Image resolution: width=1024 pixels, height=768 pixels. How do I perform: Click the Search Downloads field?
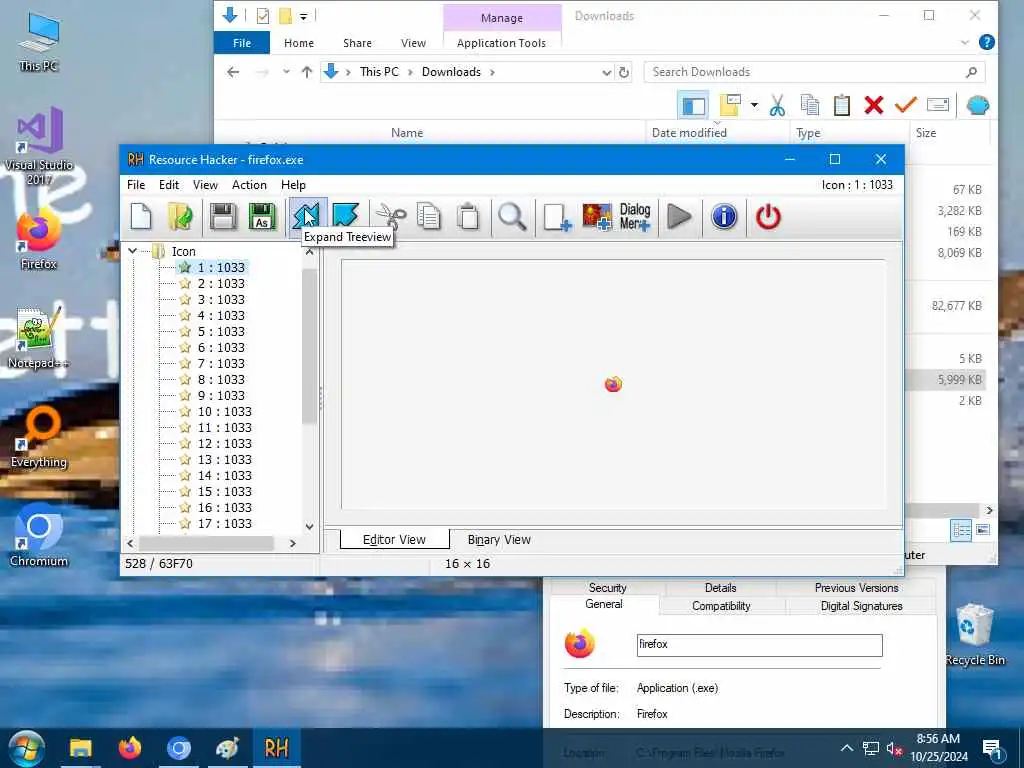(814, 72)
